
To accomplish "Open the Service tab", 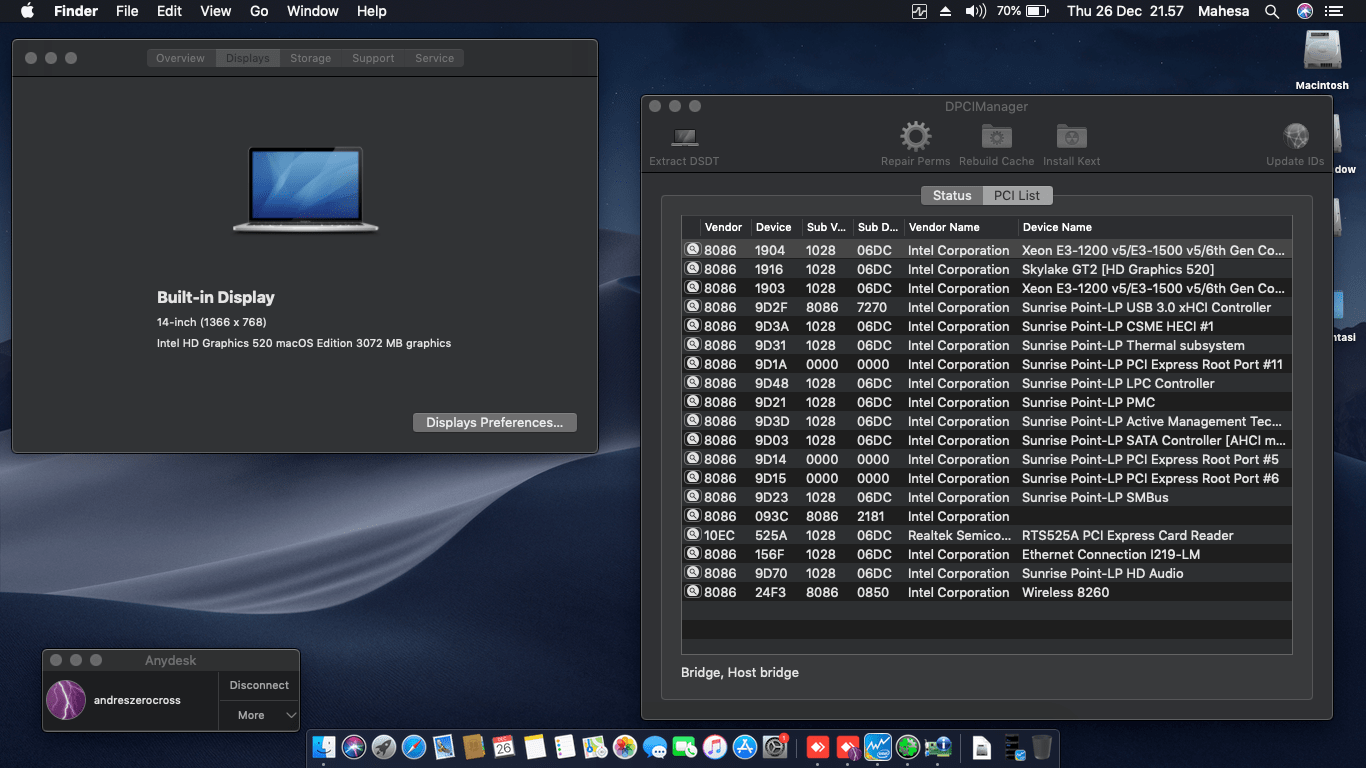I will 434,58.
